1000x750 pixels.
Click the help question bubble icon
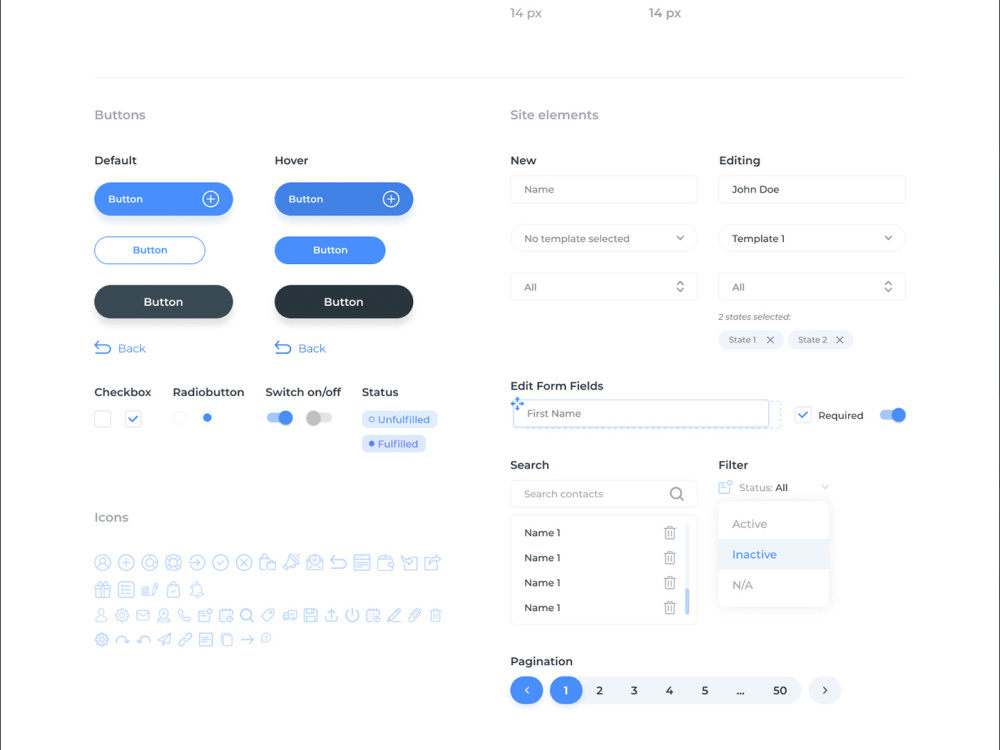coord(267,638)
